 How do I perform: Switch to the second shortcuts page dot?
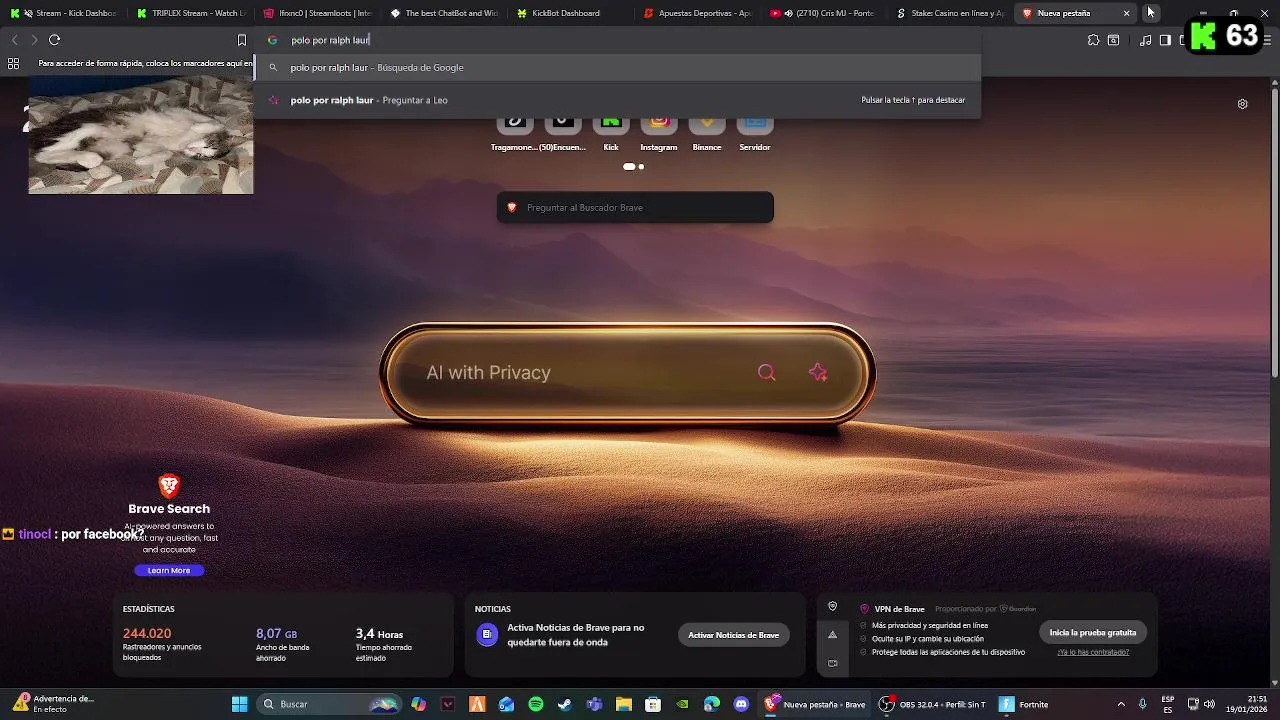pyautogui.click(x=641, y=167)
